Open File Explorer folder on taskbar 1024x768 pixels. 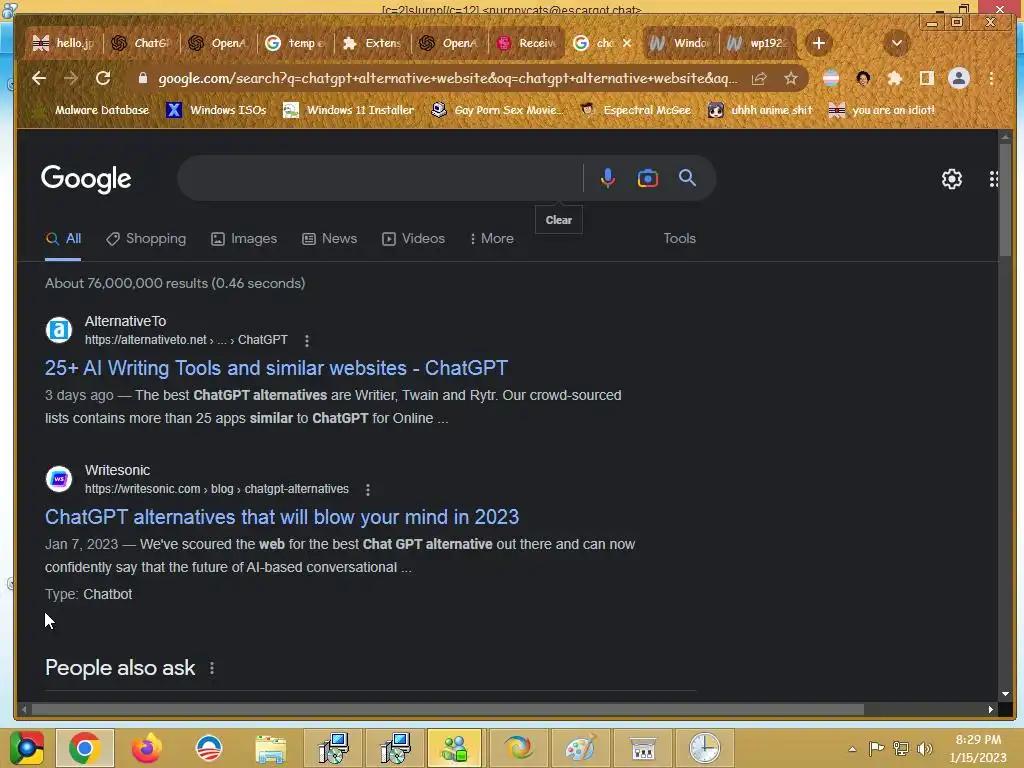[270, 748]
